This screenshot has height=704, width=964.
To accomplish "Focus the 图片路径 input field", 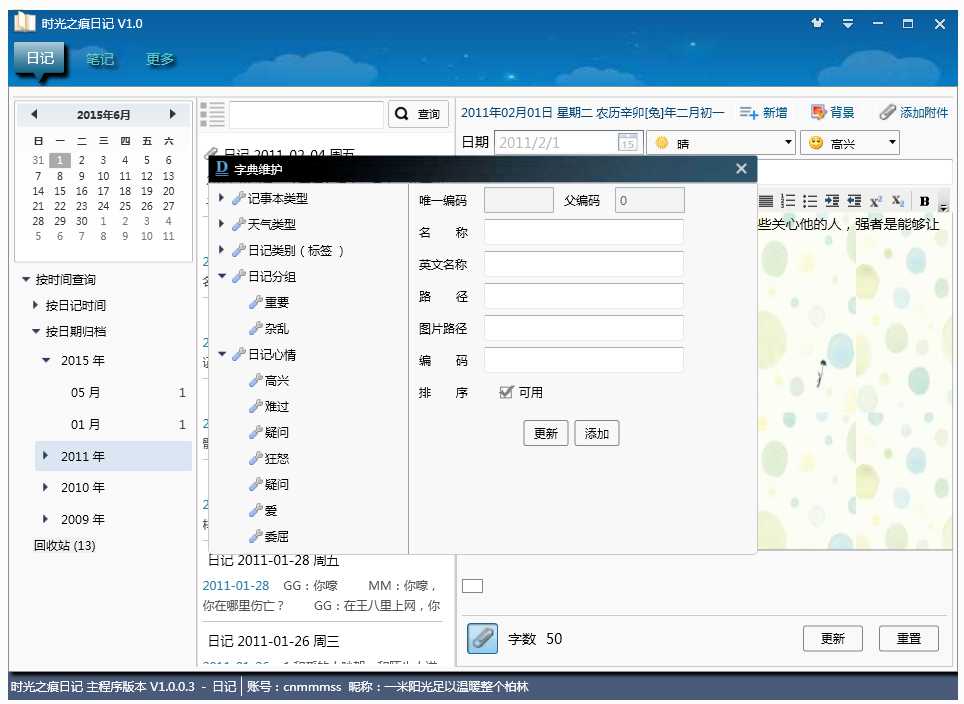I will click(x=583, y=328).
